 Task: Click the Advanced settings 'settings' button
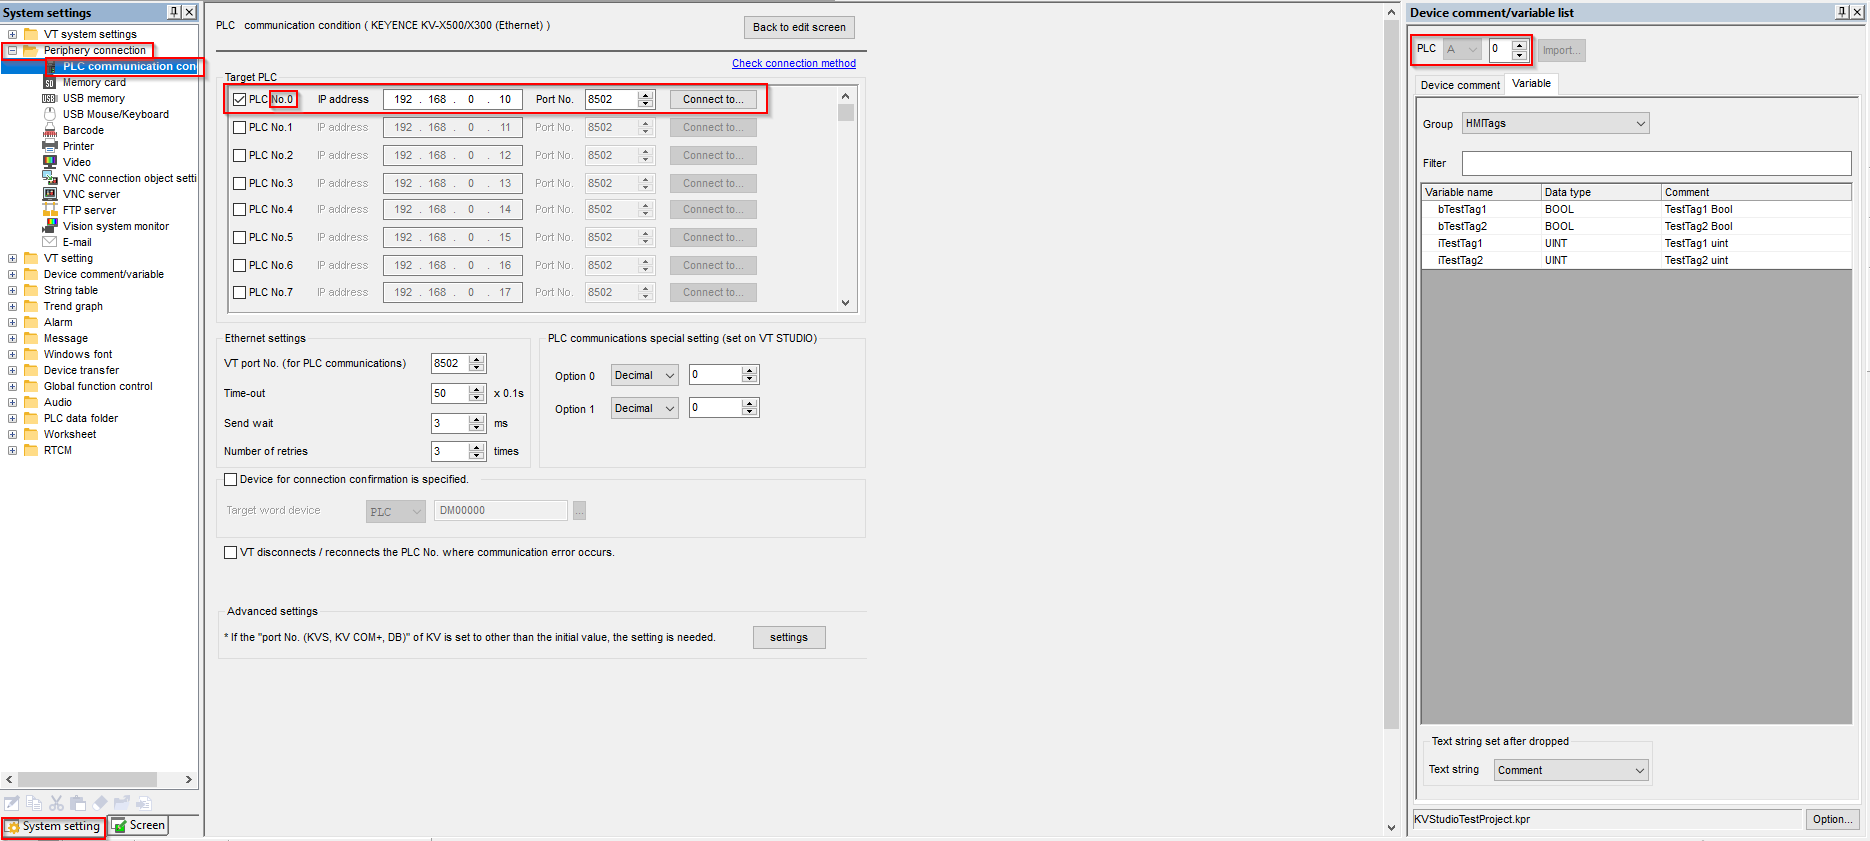pos(789,637)
